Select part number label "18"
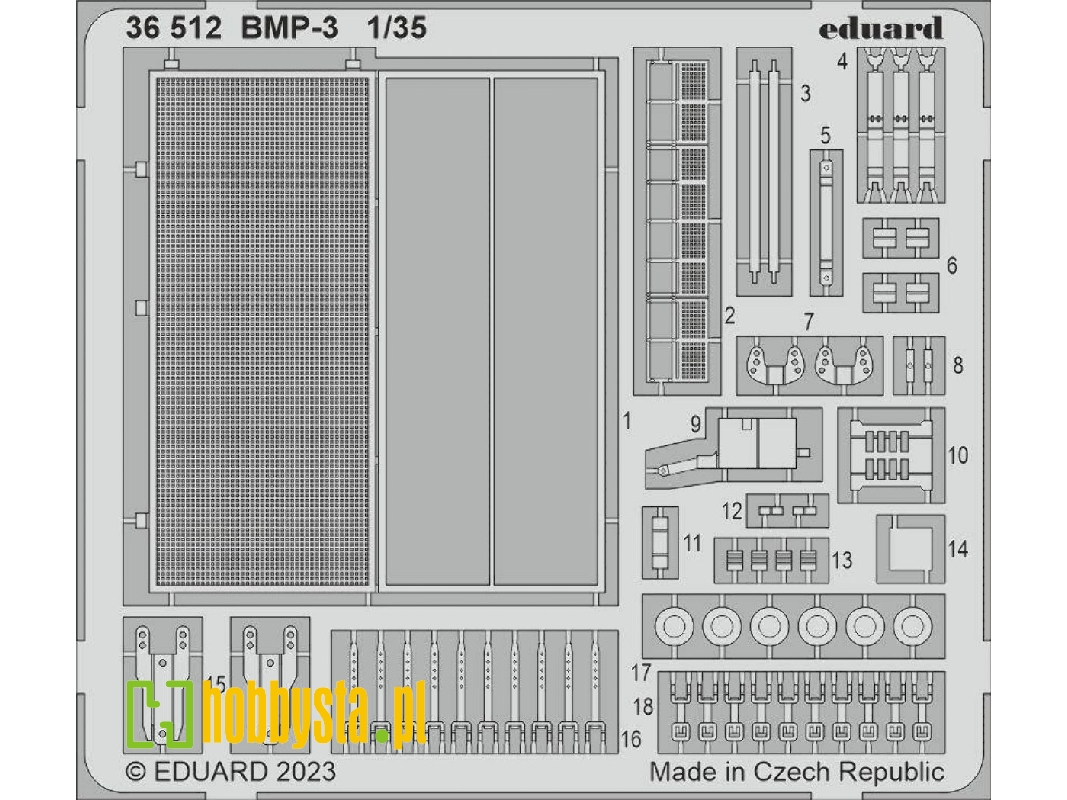 [x=643, y=707]
